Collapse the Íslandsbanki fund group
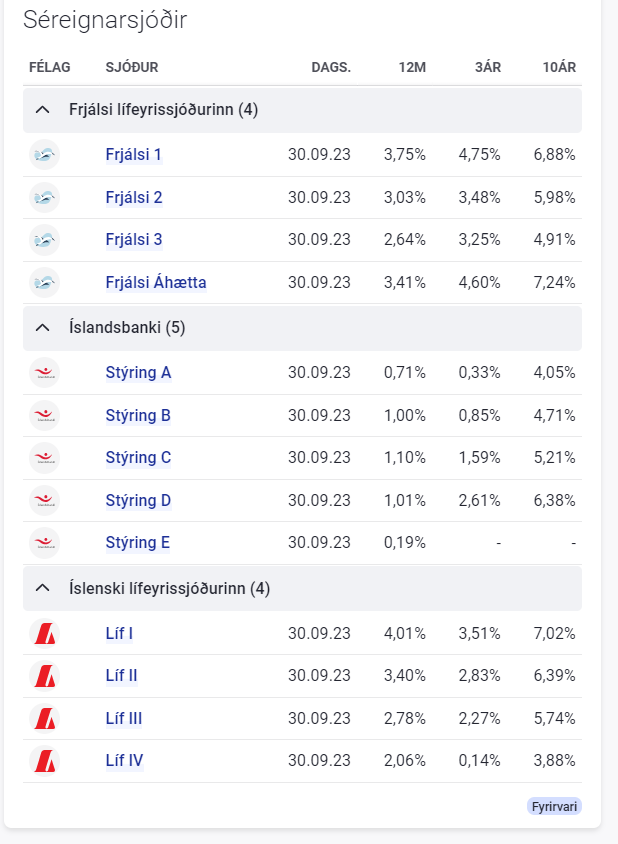Viewport: 618px width, 844px height. tap(42, 328)
